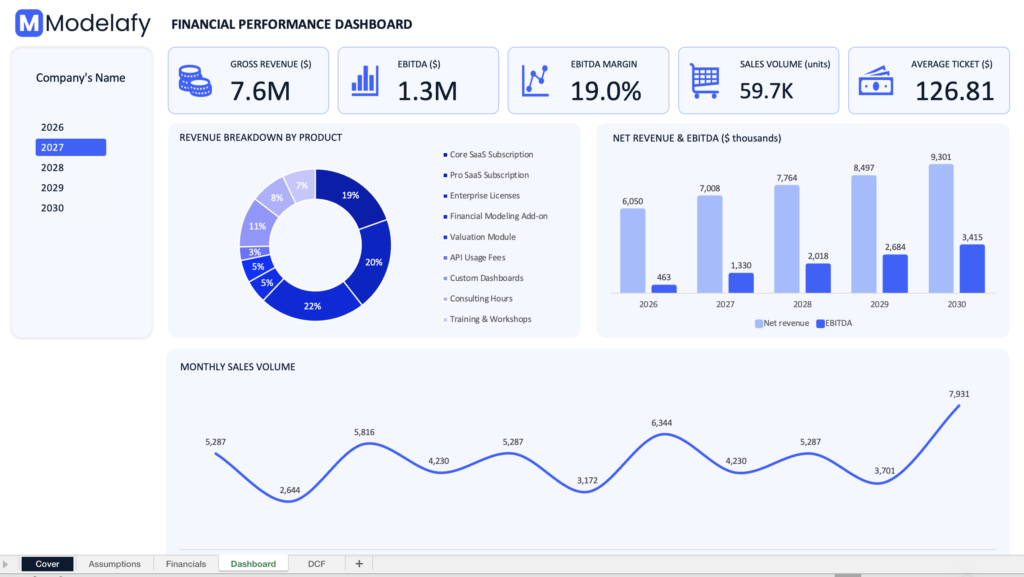Image resolution: width=1024 pixels, height=577 pixels.
Task: Click the 2030 EBITDA bar labeled 3,415
Action: tap(972, 268)
